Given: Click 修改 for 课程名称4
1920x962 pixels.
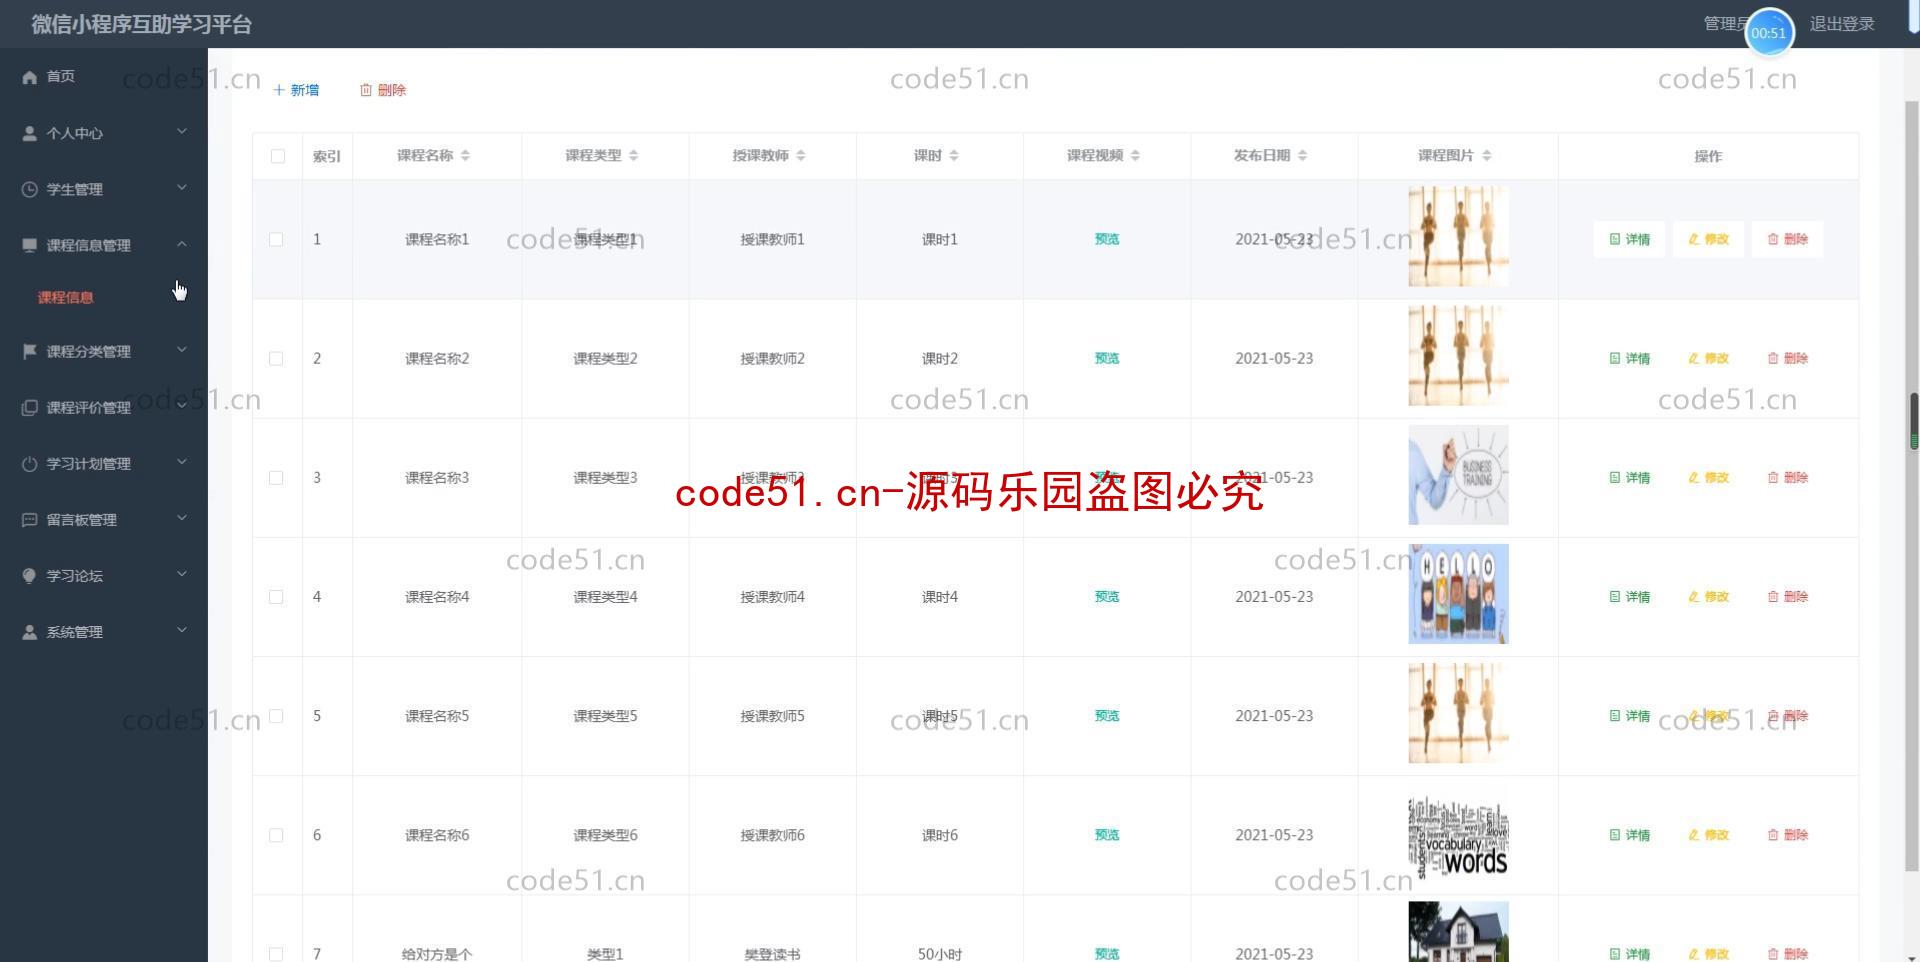Looking at the screenshot, I should pyautogui.click(x=1708, y=597).
